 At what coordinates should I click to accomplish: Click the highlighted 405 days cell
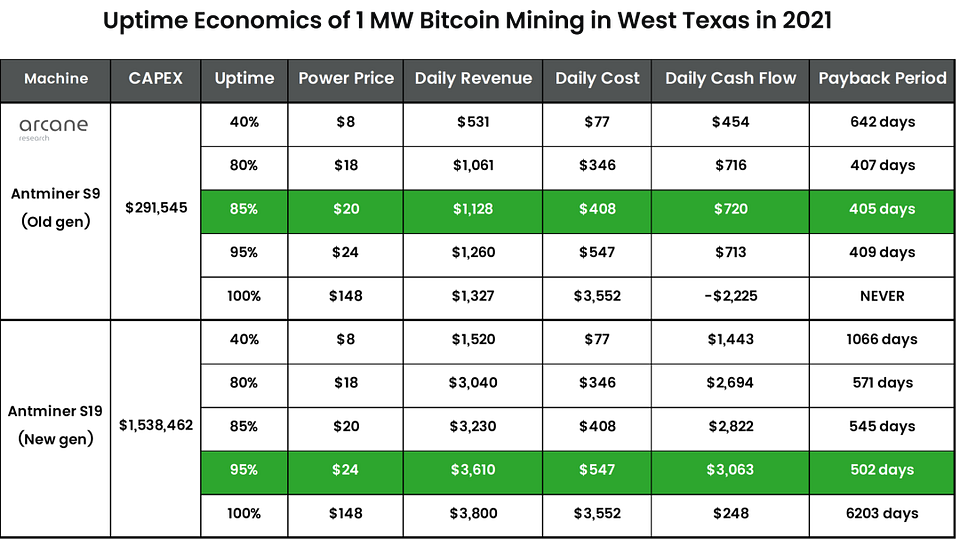coord(882,211)
